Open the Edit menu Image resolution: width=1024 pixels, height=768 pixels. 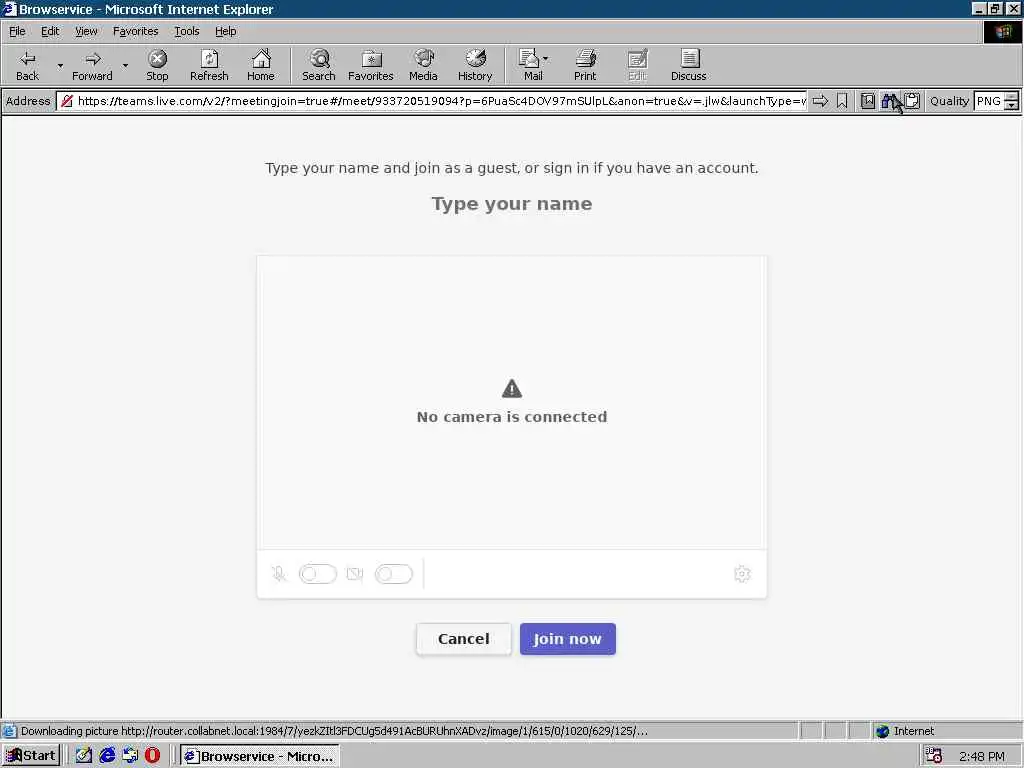pos(50,31)
